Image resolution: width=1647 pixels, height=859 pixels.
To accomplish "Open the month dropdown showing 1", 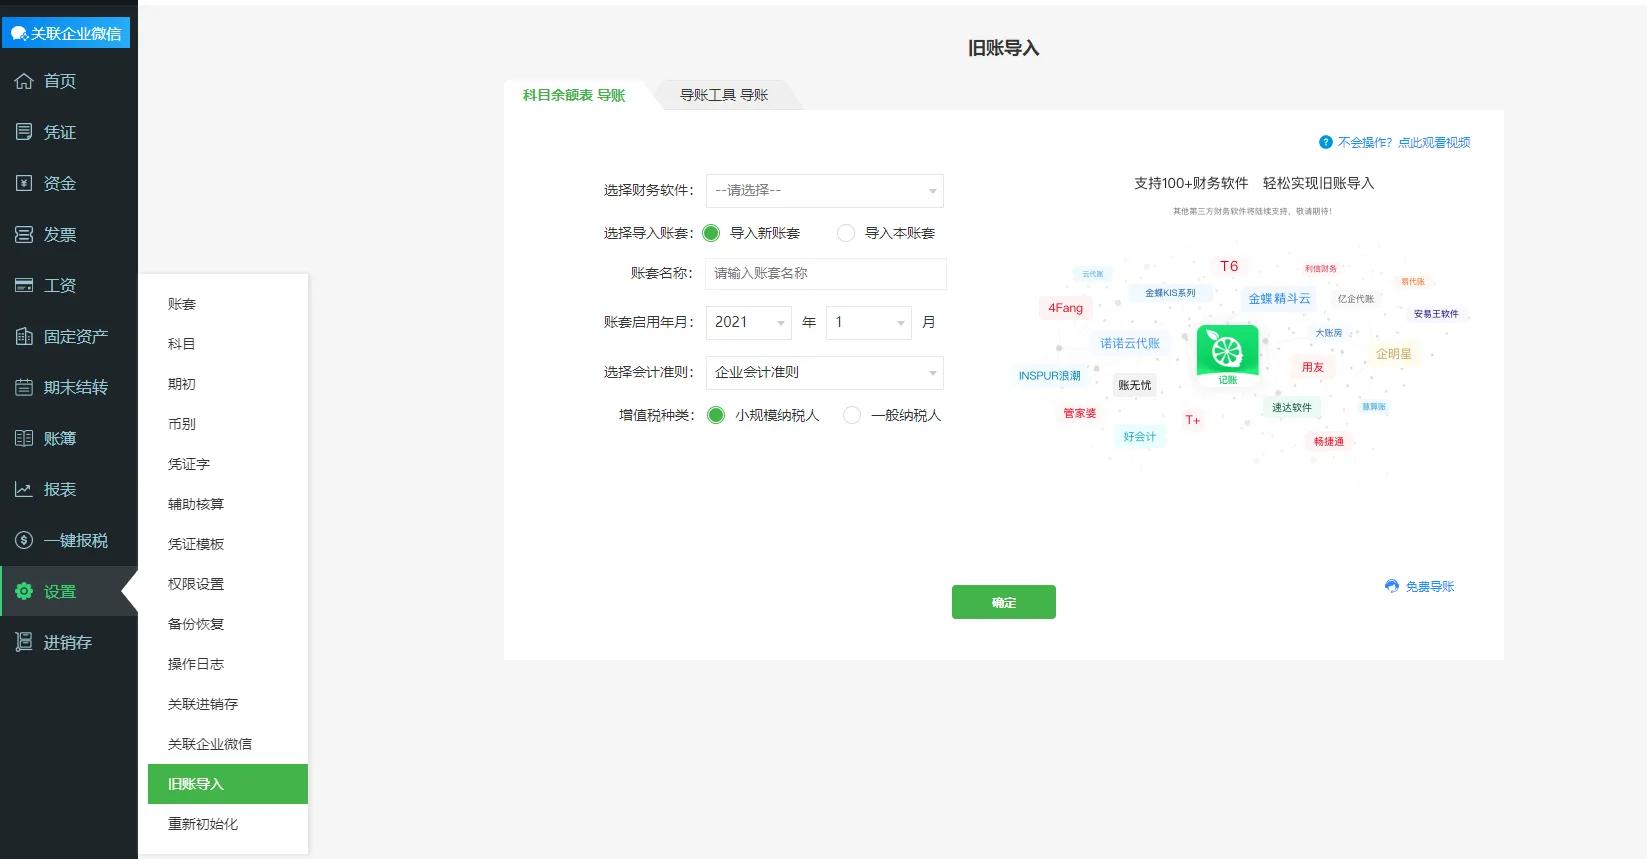I will point(869,322).
